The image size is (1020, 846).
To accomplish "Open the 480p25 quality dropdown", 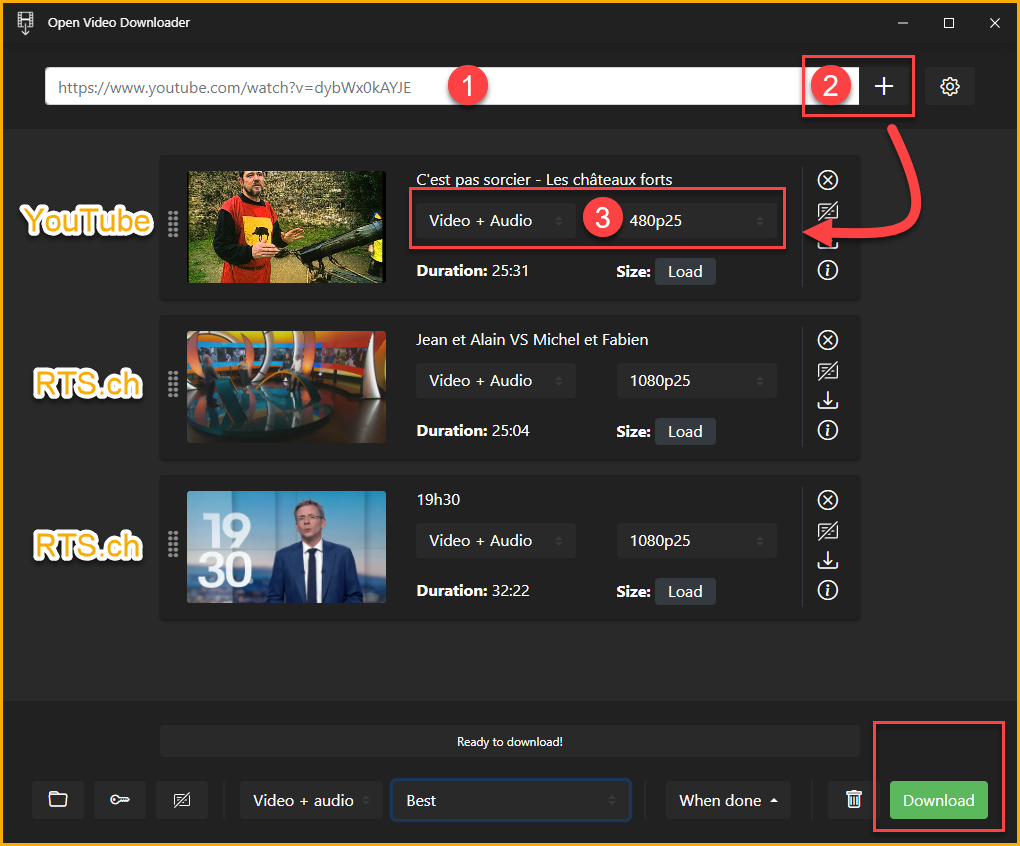I will click(x=697, y=221).
